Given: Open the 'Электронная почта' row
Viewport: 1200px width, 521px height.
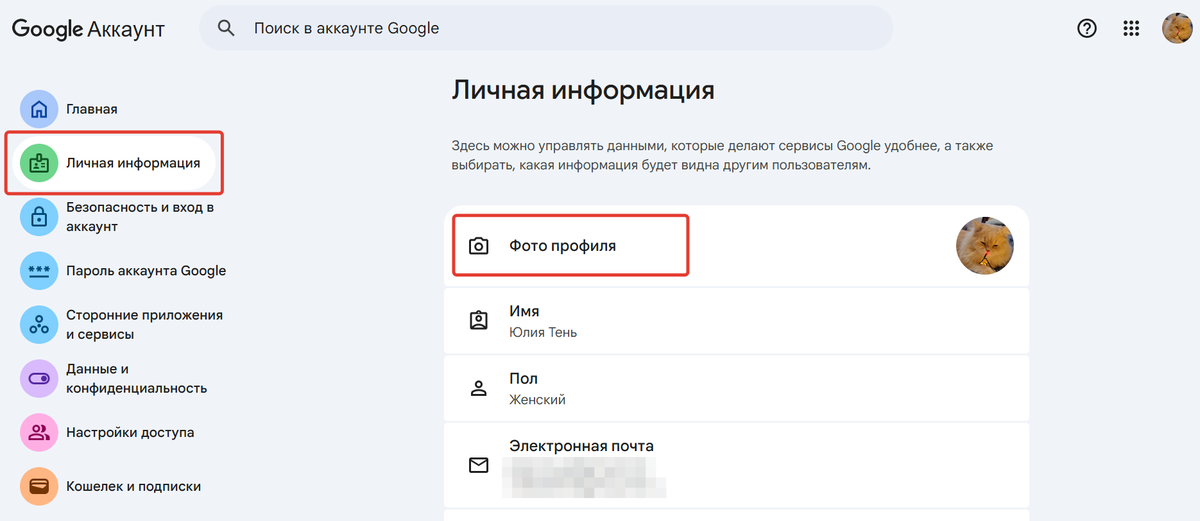Looking at the screenshot, I should coord(736,465).
